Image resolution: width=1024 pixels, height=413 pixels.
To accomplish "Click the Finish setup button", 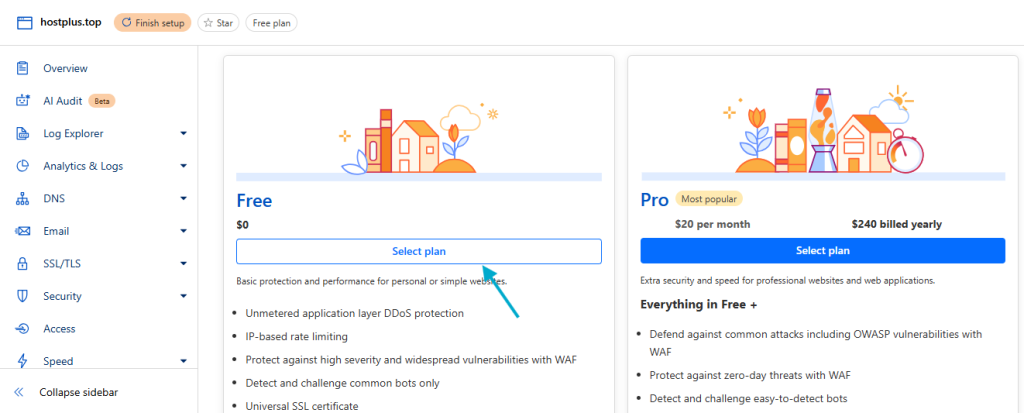I will coord(152,22).
